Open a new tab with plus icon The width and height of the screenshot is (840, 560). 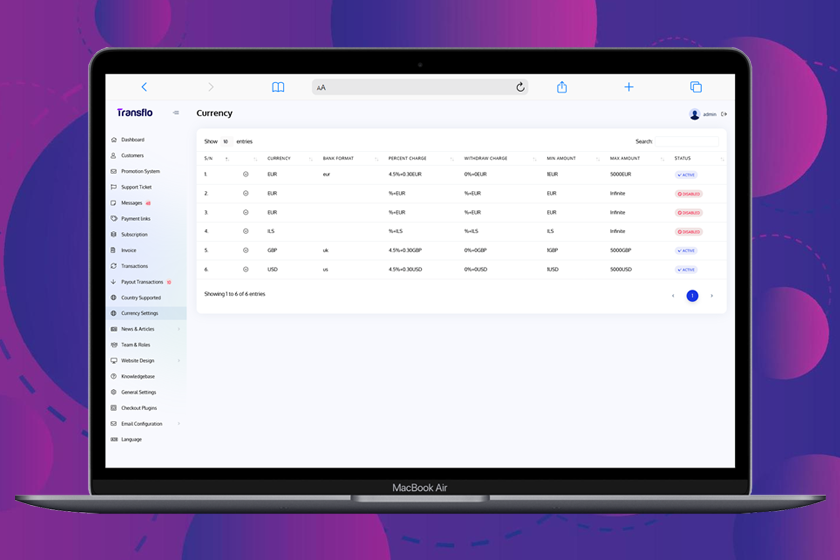coord(629,88)
